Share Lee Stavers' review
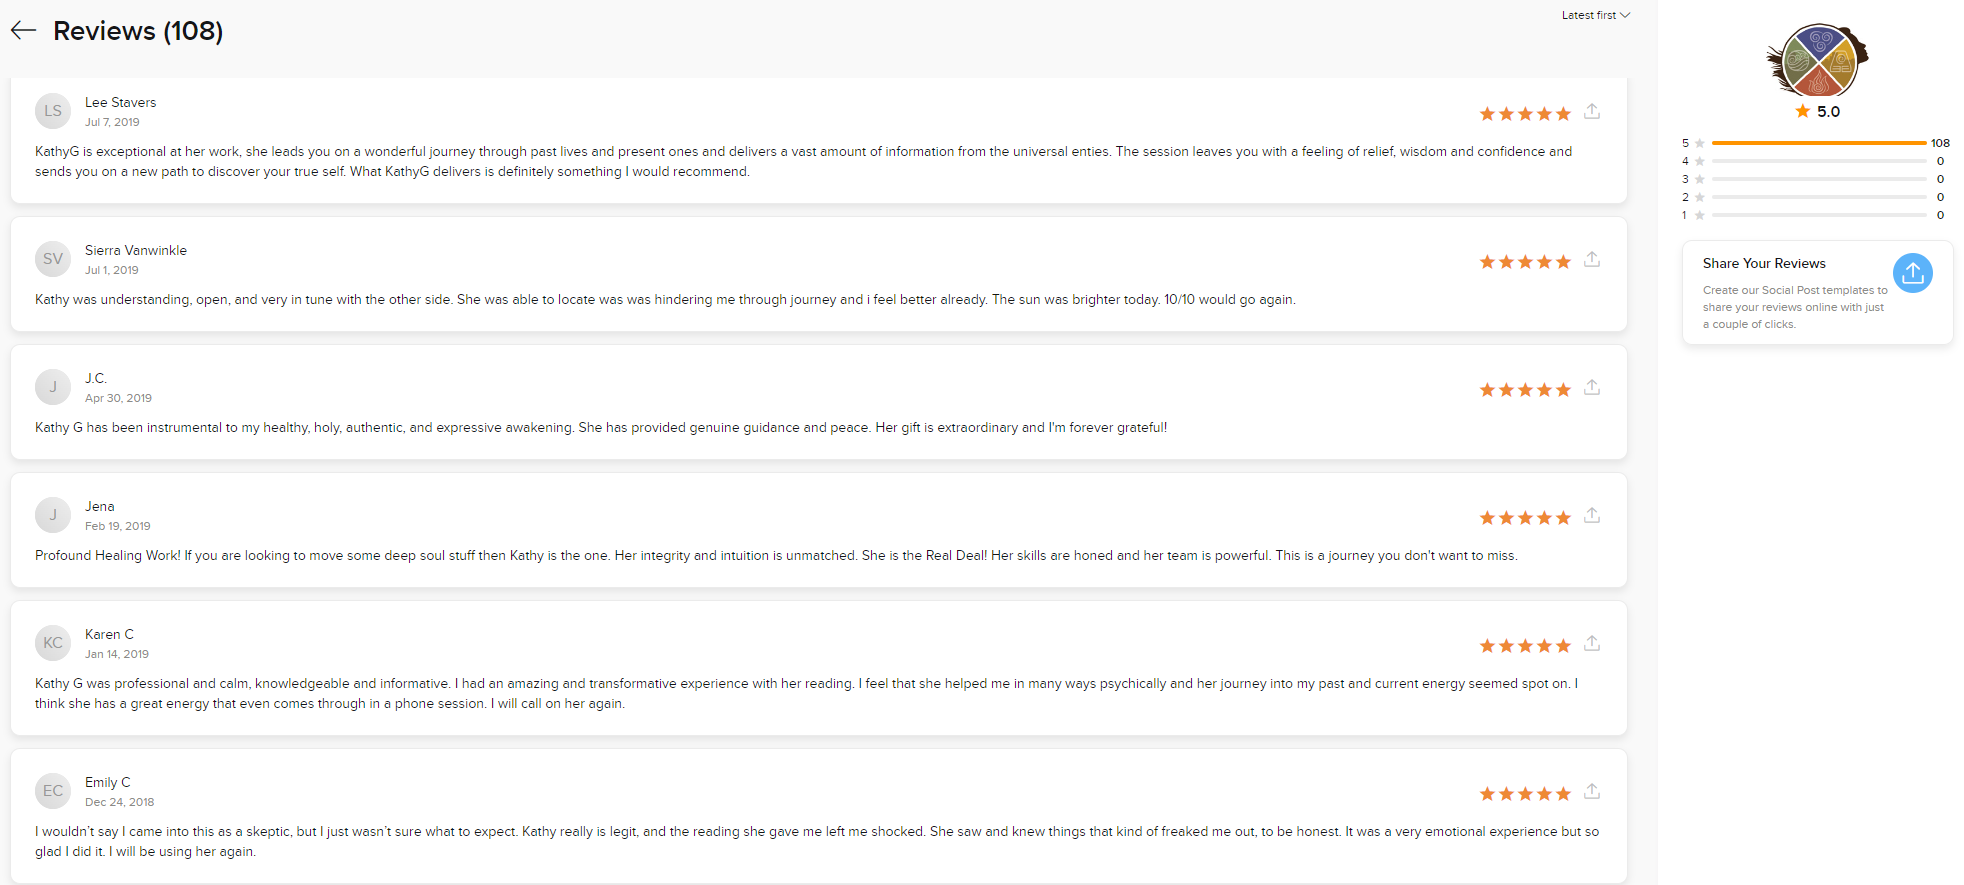 coord(1592,111)
